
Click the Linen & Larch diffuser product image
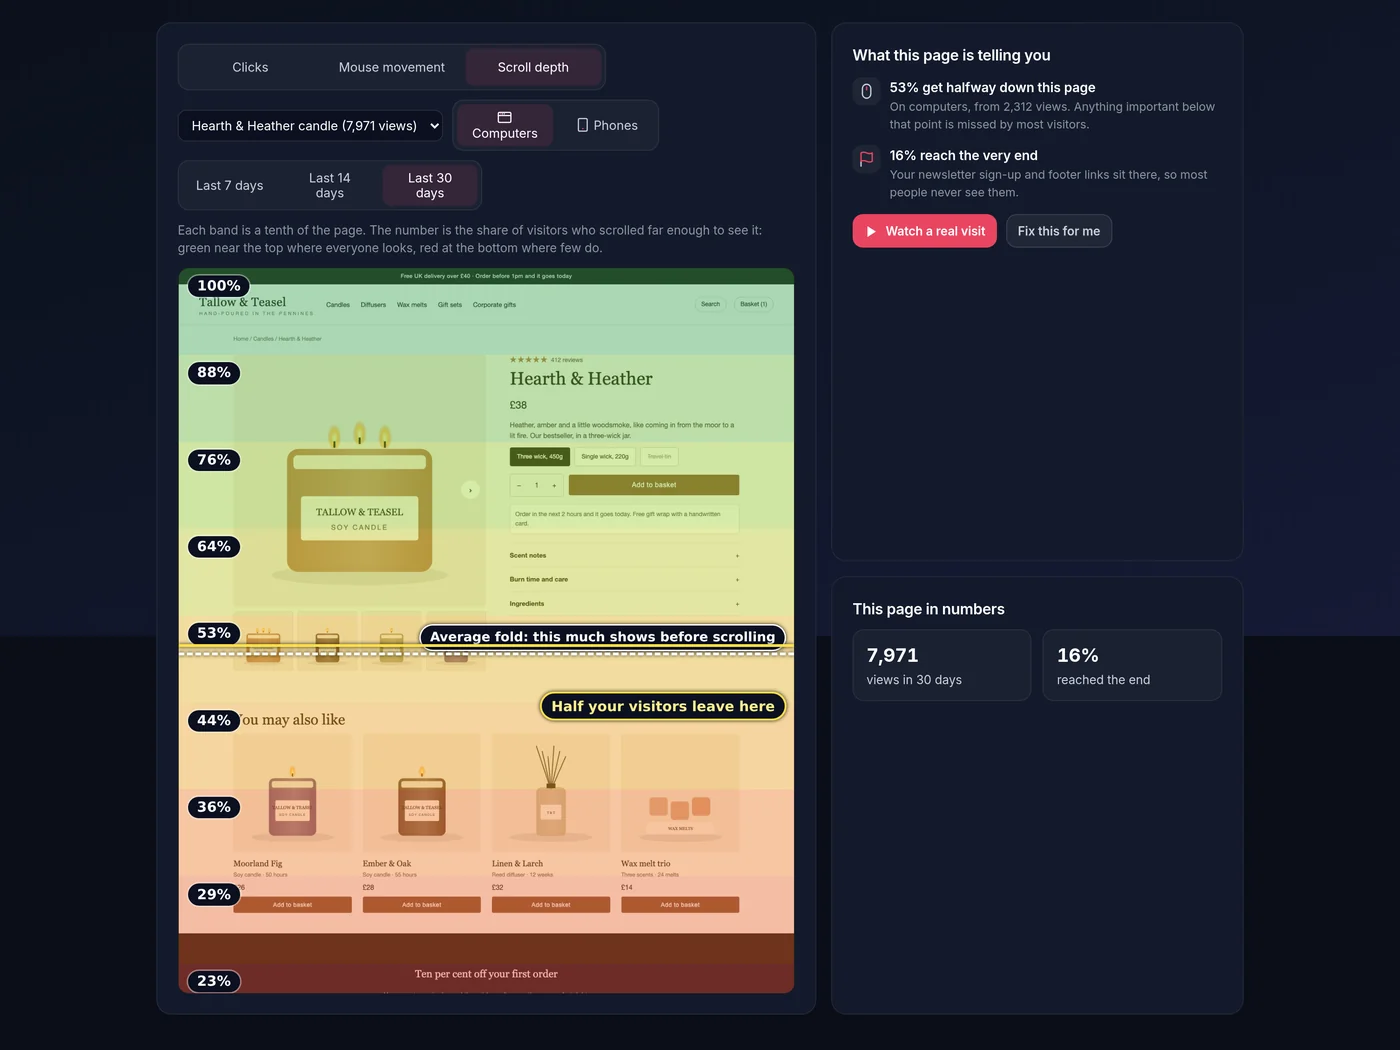point(551,793)
